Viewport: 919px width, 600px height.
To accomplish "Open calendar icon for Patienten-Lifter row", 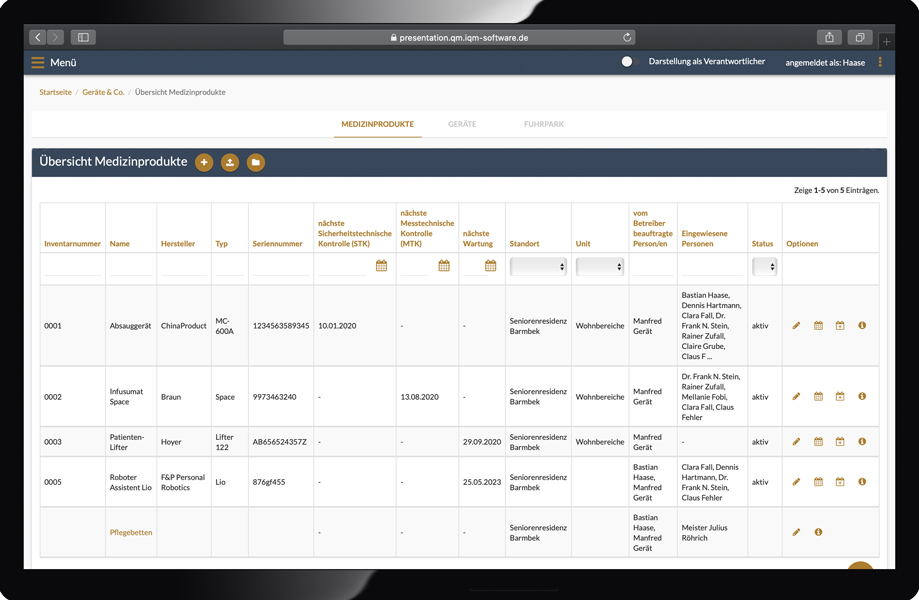I will coord(818,442).
